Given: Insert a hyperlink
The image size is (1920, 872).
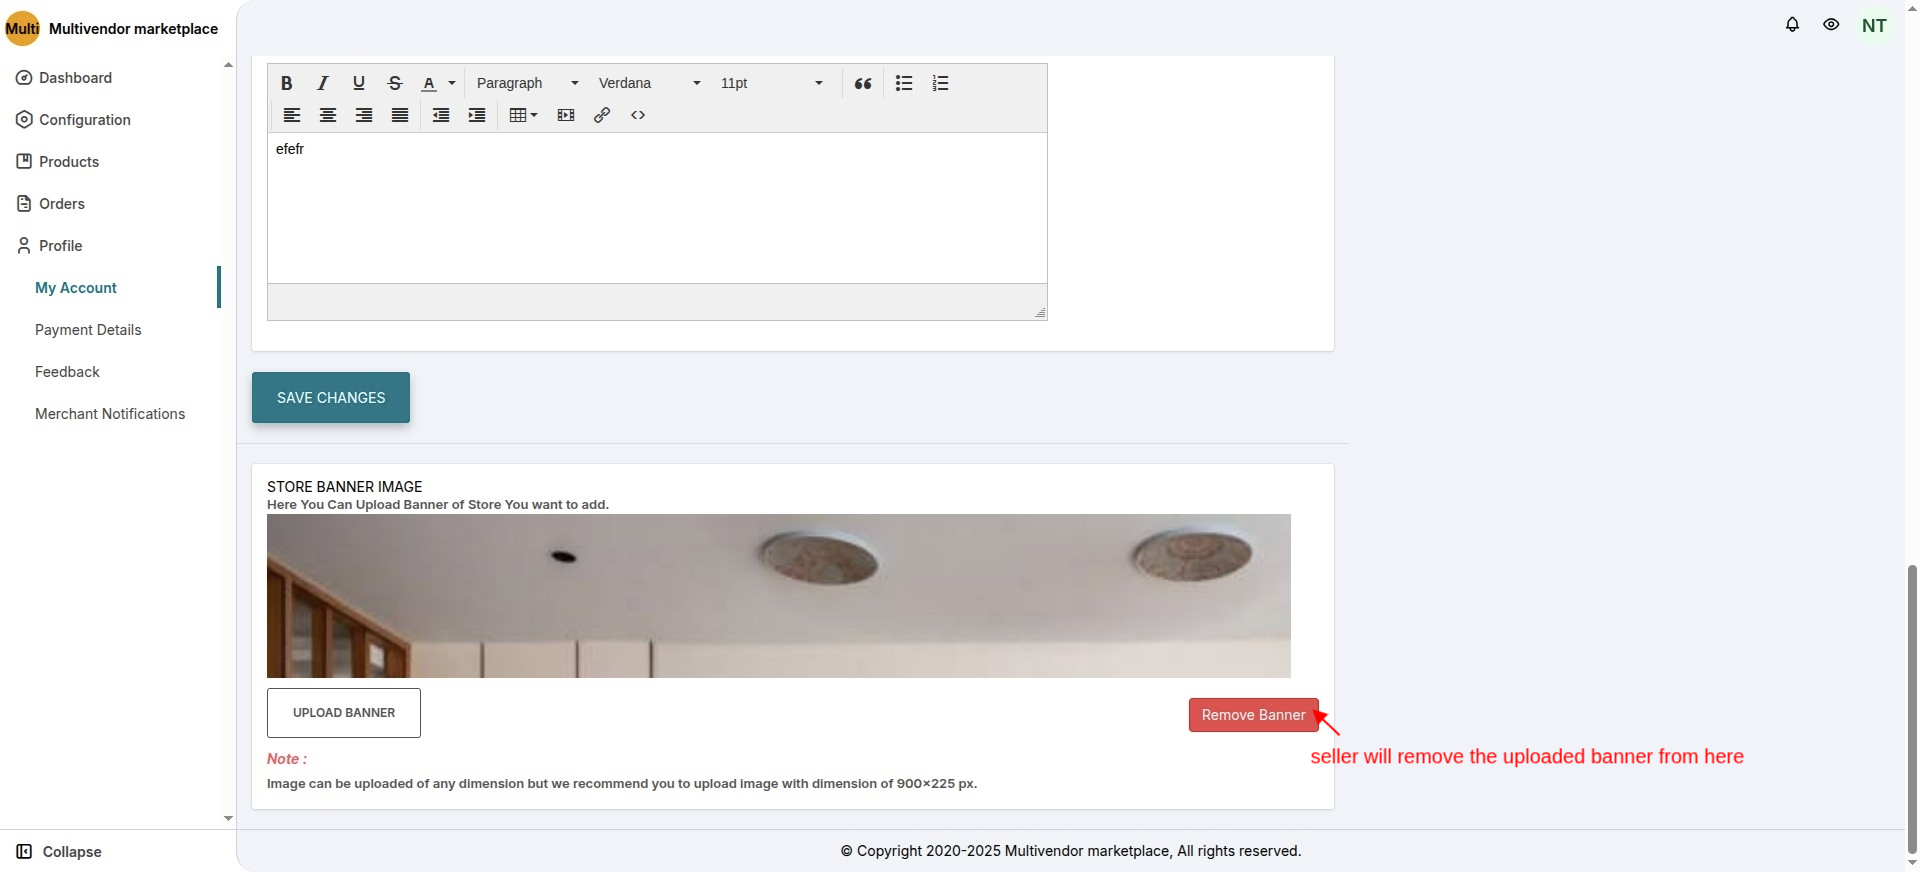Looking at the screenshot, I should coord(602,115).
